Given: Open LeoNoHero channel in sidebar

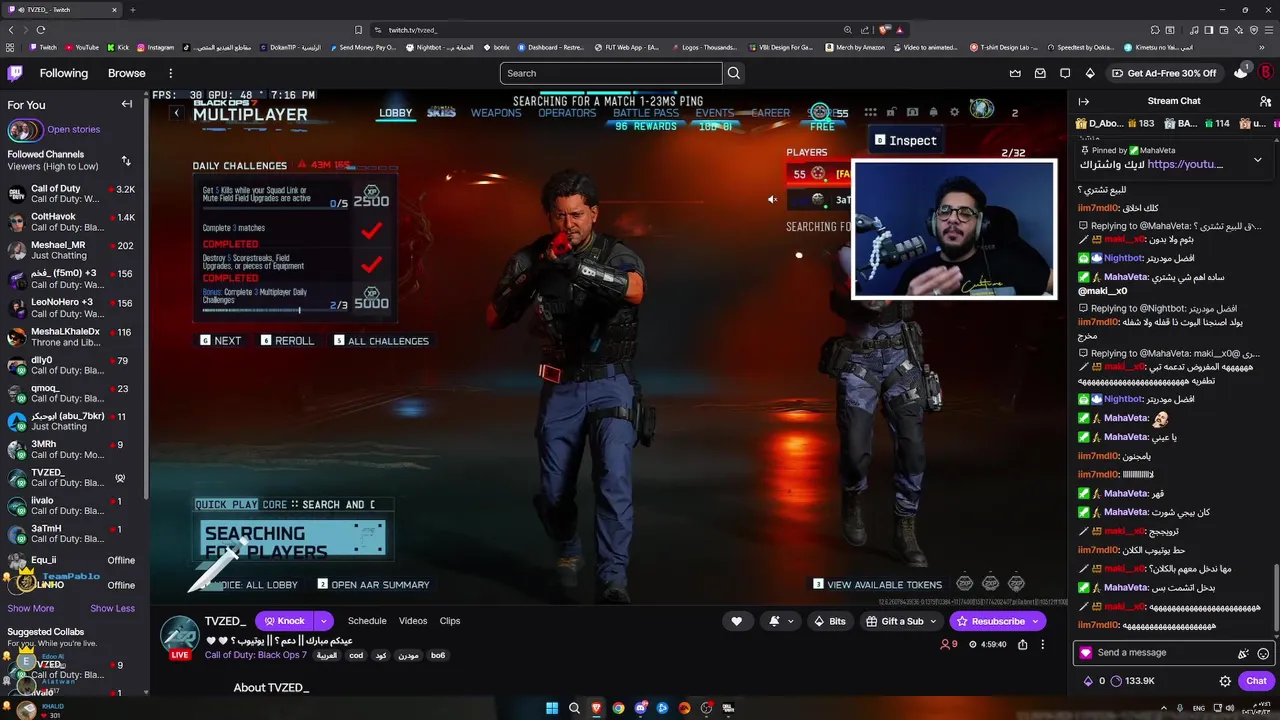Looking at the screenshot, I should tap(74, 308).
